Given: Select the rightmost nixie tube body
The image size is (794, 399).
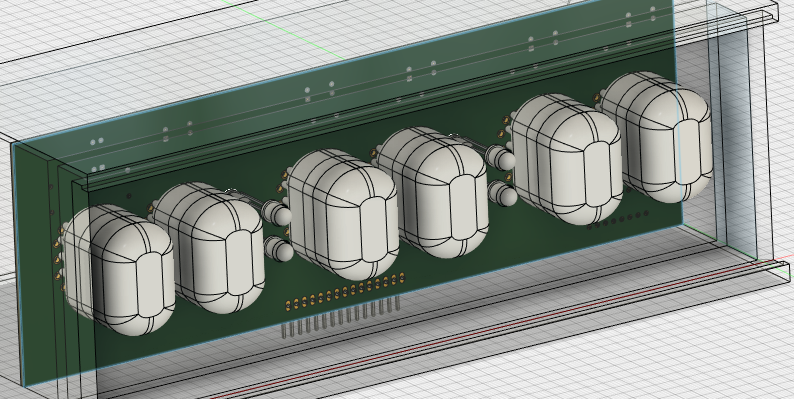Looking at the screenshot, I should pyautogui.click(x=656, y=137).
